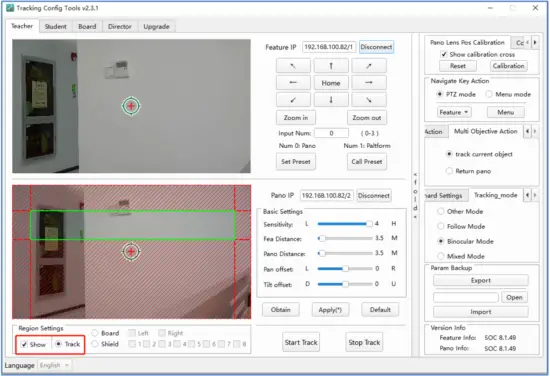Click the Input Num field

[x=331, y=133]
